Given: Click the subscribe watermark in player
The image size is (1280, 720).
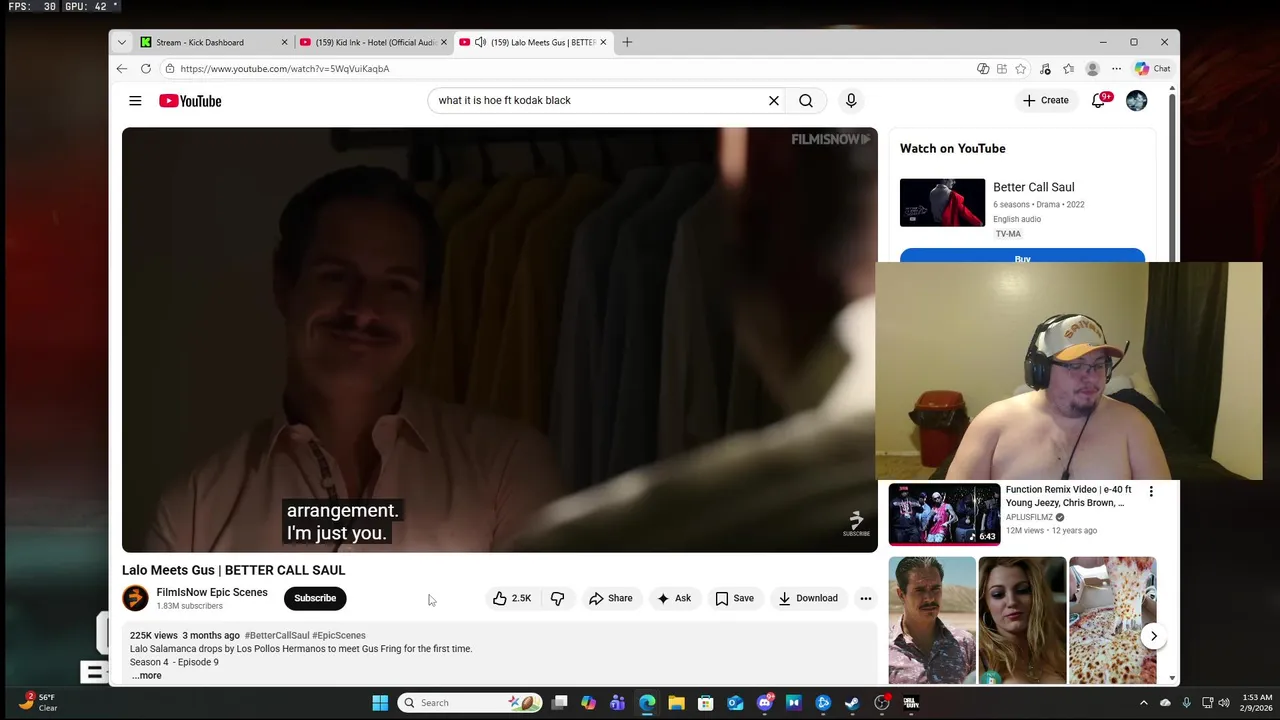Looking at the screenshot, I should 856,523.
